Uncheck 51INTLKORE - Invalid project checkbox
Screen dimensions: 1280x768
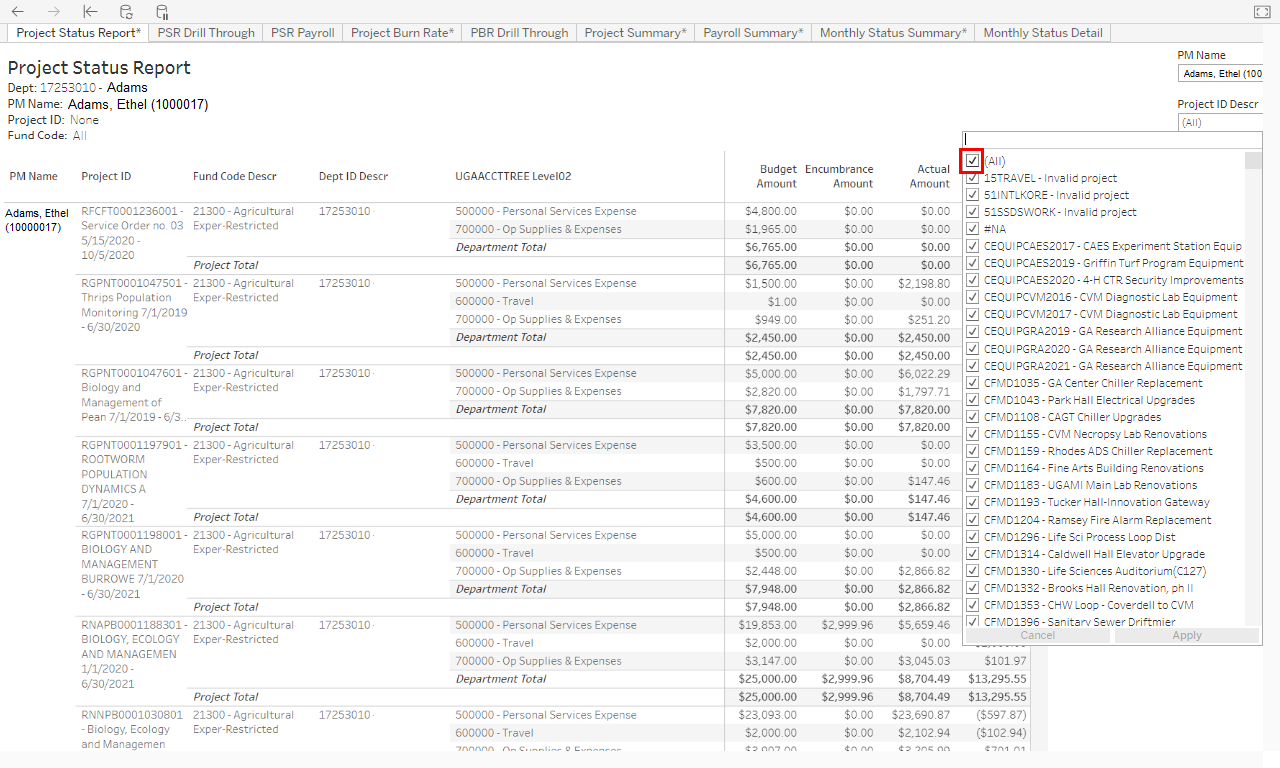pos(972,195)
